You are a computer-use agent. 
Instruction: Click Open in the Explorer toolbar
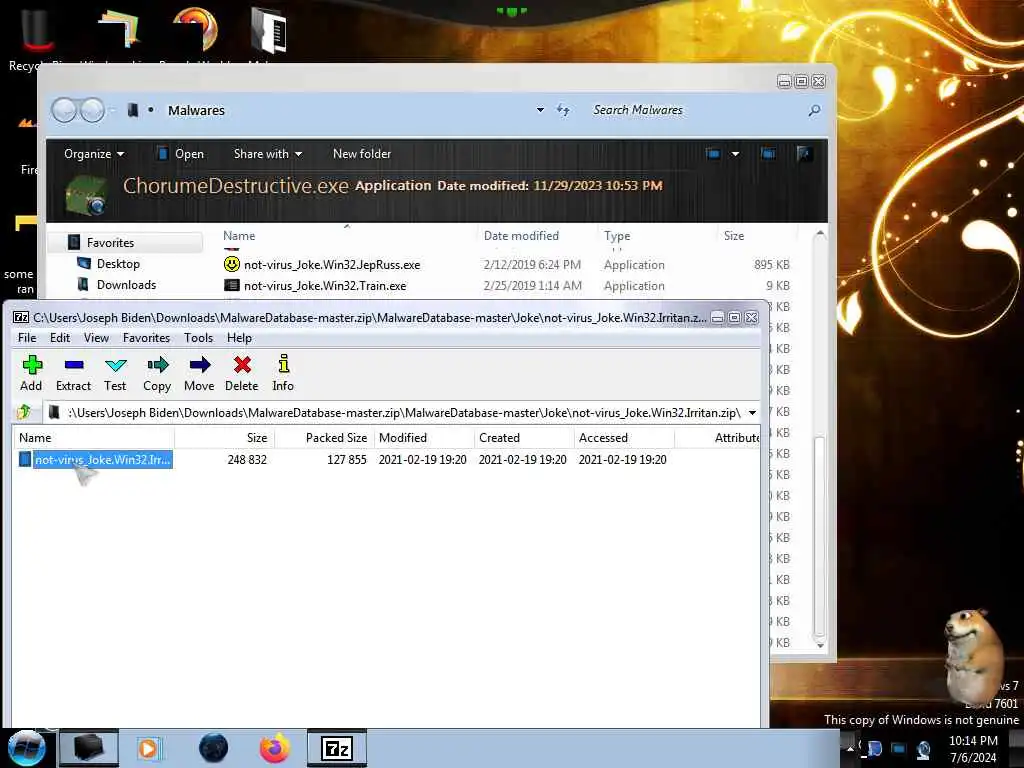[181, 154]
